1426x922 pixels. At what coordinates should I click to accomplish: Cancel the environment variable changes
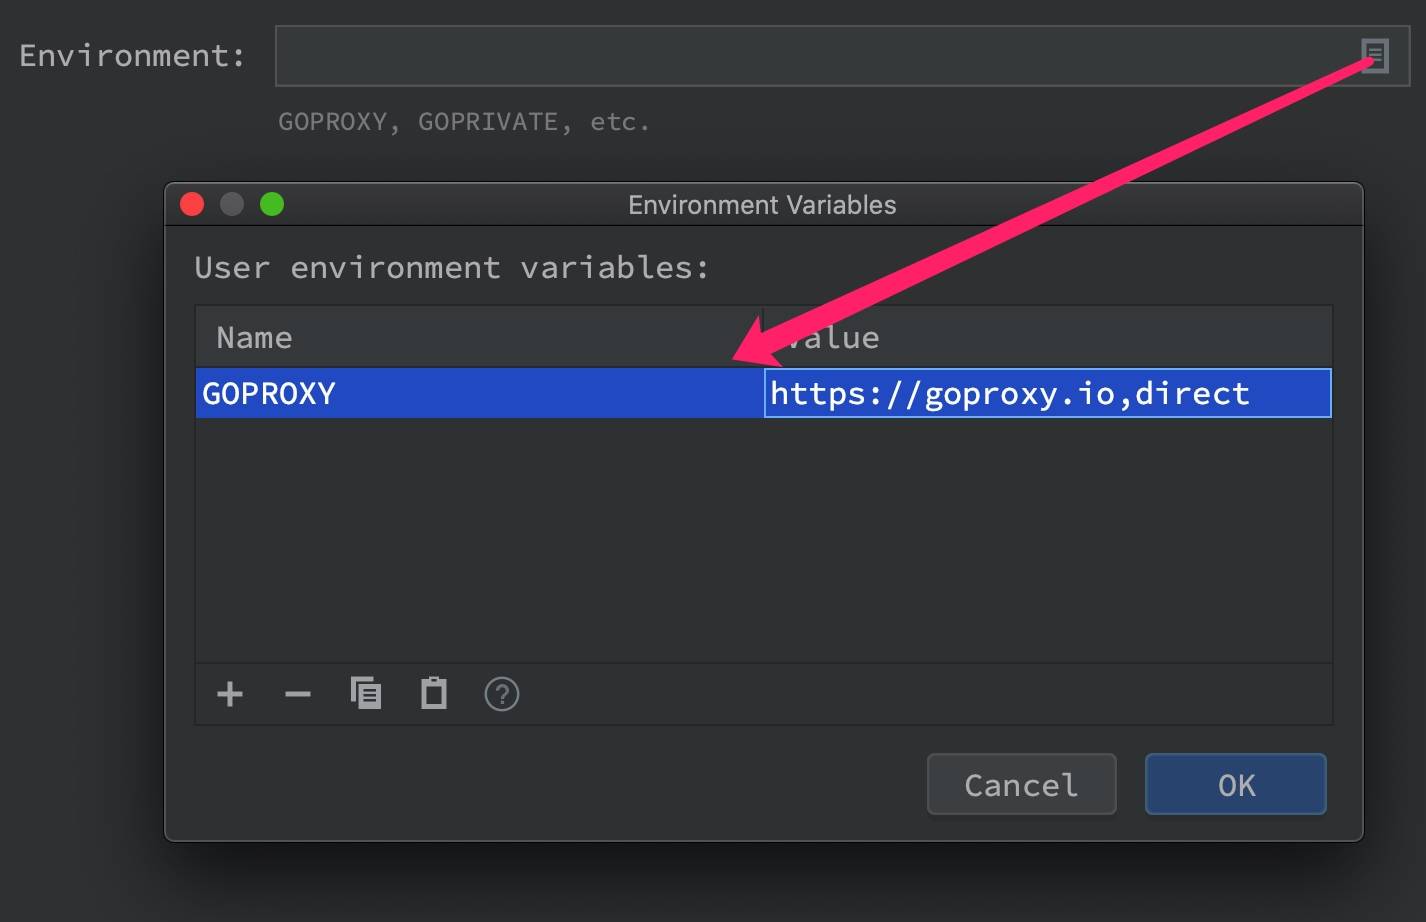tap(1021, 785)
